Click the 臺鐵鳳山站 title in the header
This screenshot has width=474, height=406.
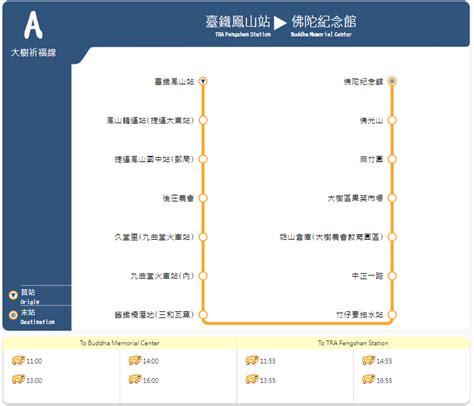click(x=238, y=22)
